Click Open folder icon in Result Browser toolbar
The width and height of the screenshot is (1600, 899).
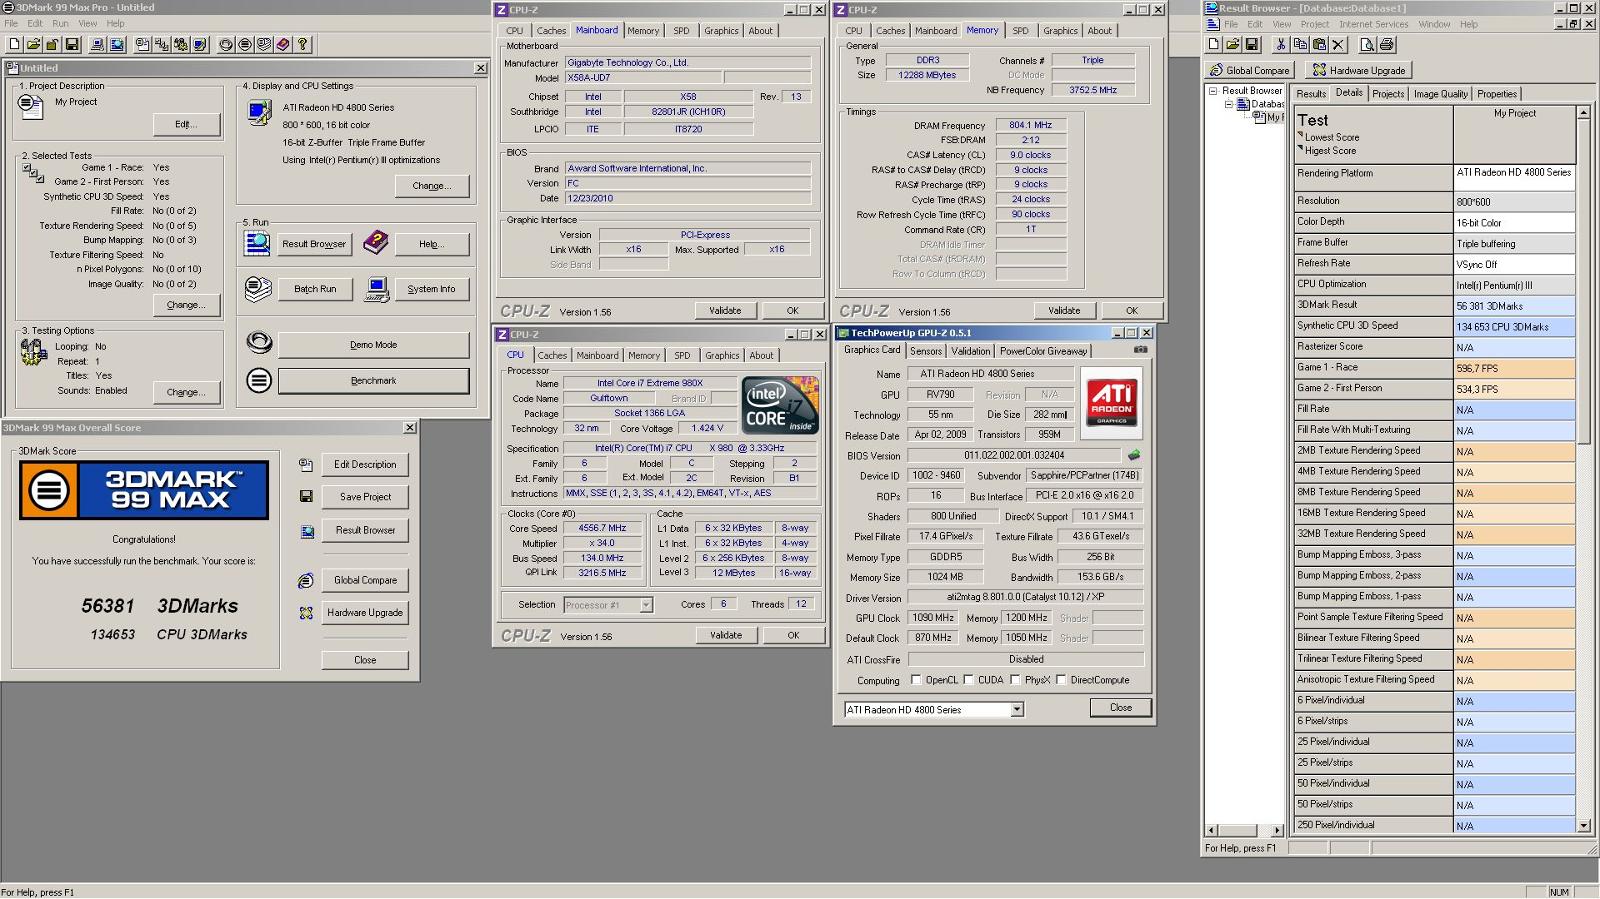tap(1233, 44)
